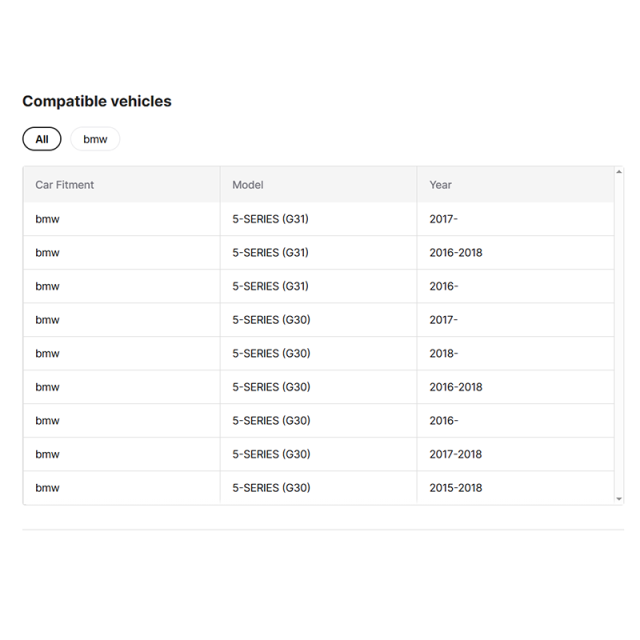Click G31 model in the "2016-" row
The width and height of the screenshot is (640, 640).
[270, 286]
